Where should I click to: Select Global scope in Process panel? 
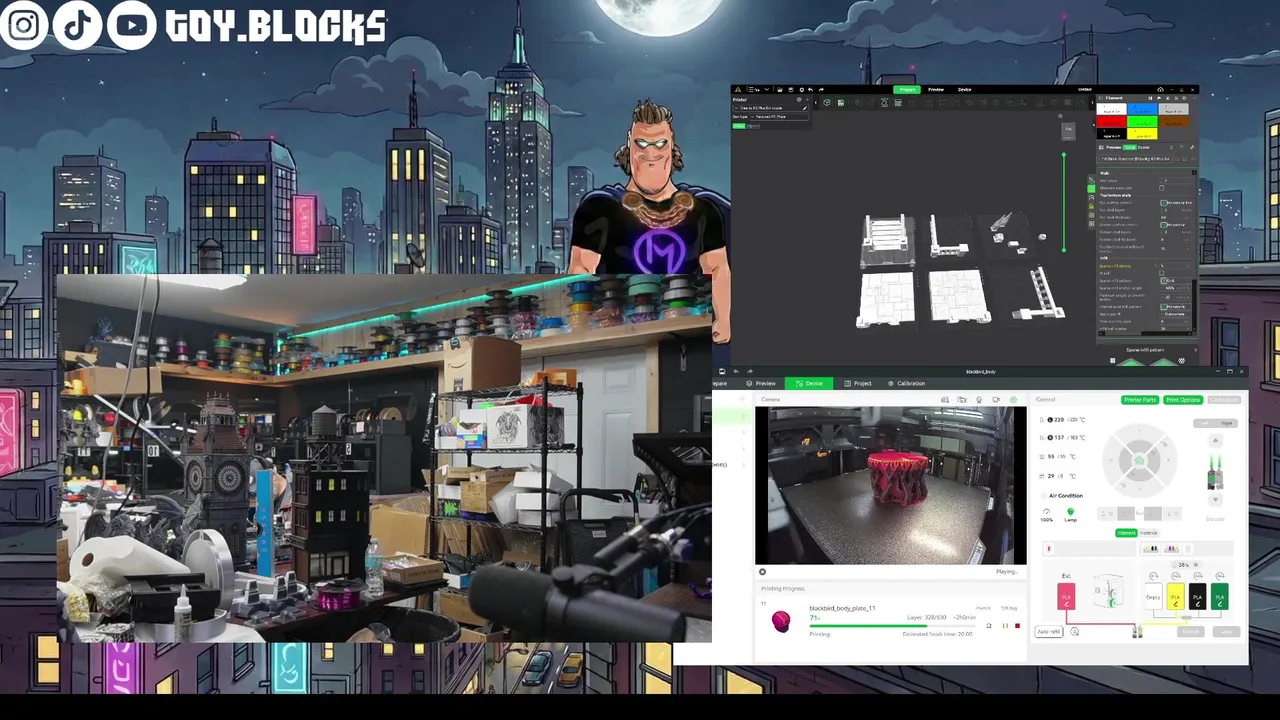tap(1130, 147)
